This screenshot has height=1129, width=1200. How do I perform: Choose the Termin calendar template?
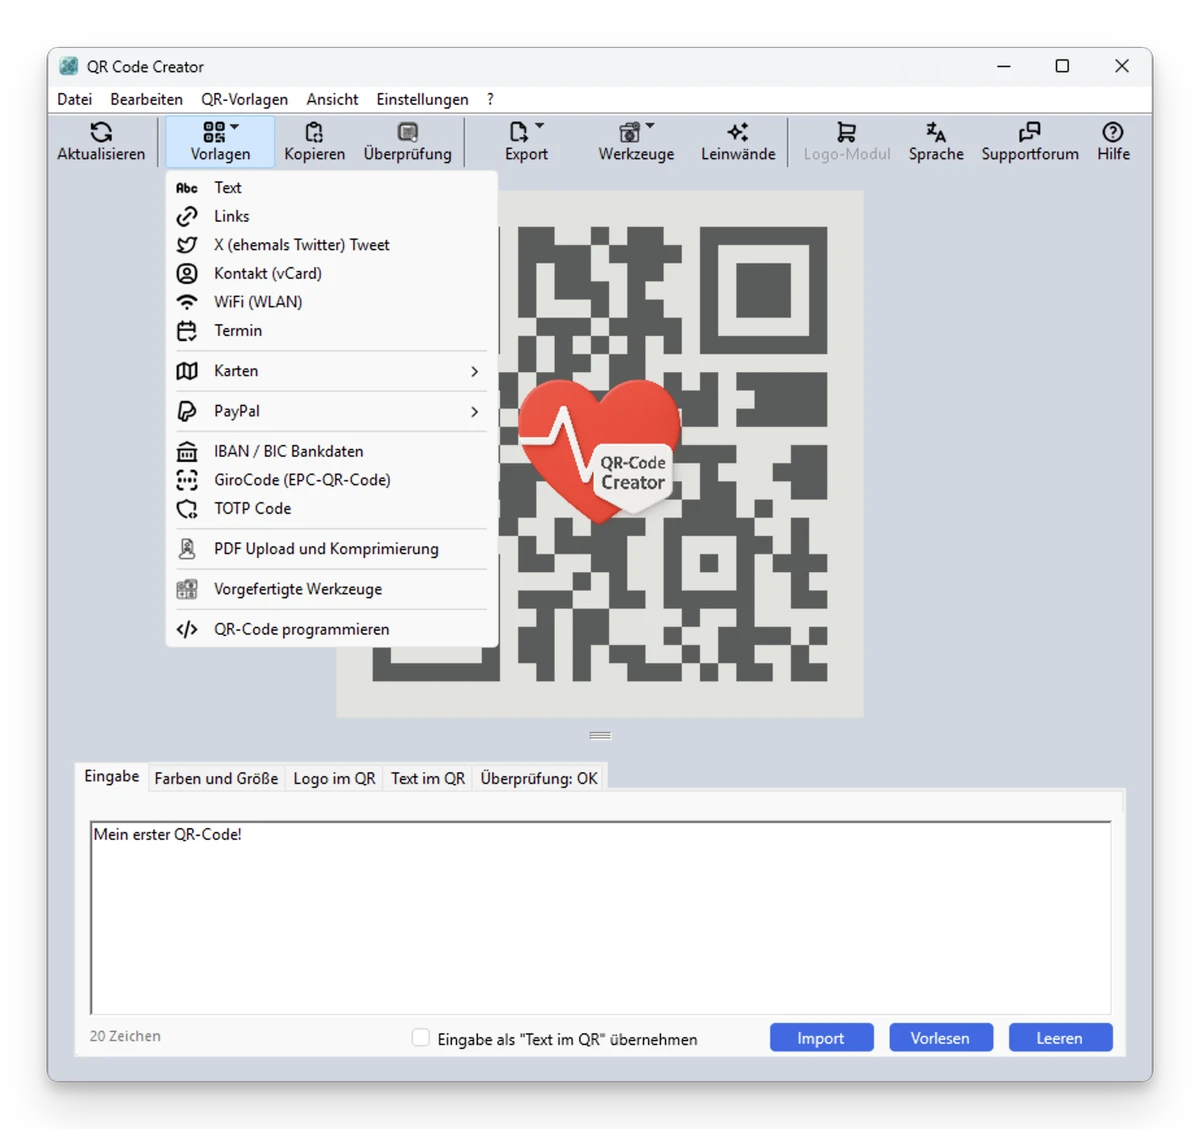tap(331, 331)
